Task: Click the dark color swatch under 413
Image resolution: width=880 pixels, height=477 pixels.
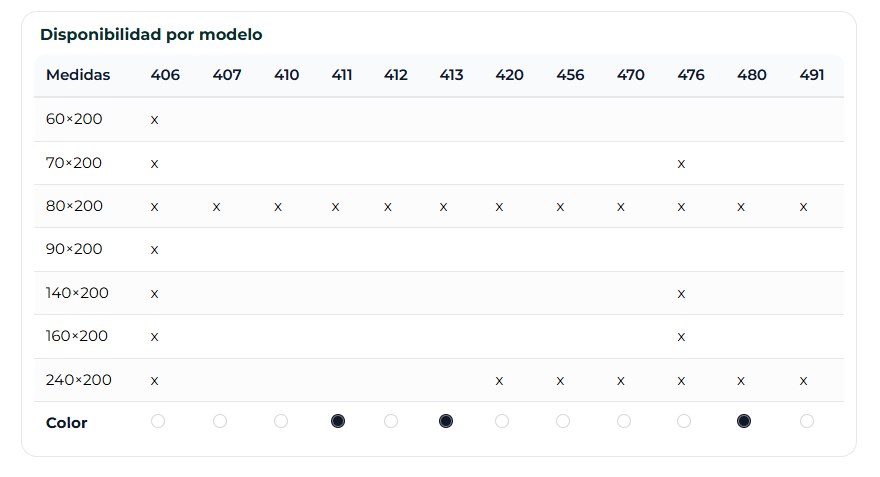Action: pos(446,421)
